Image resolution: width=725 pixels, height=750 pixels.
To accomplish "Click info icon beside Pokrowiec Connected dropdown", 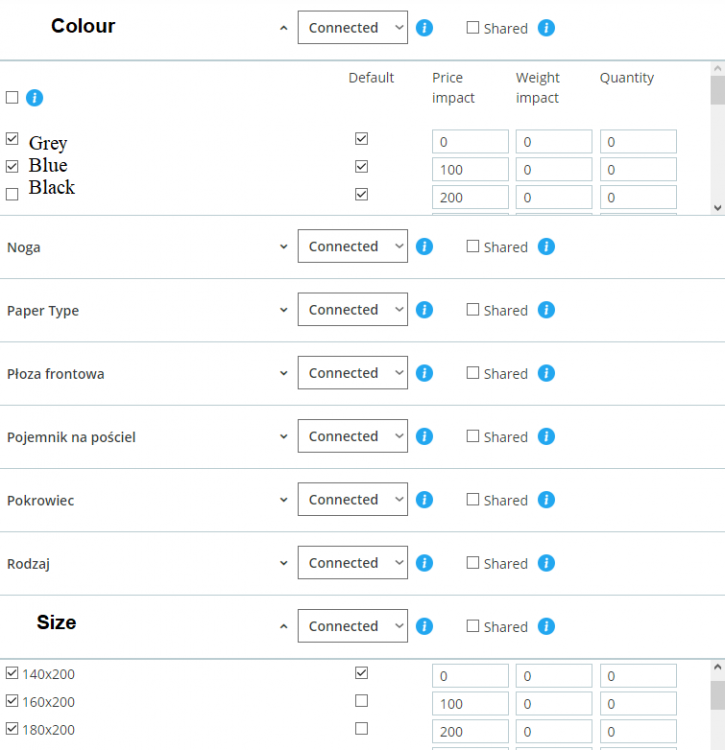I will [x=424, y=500].
